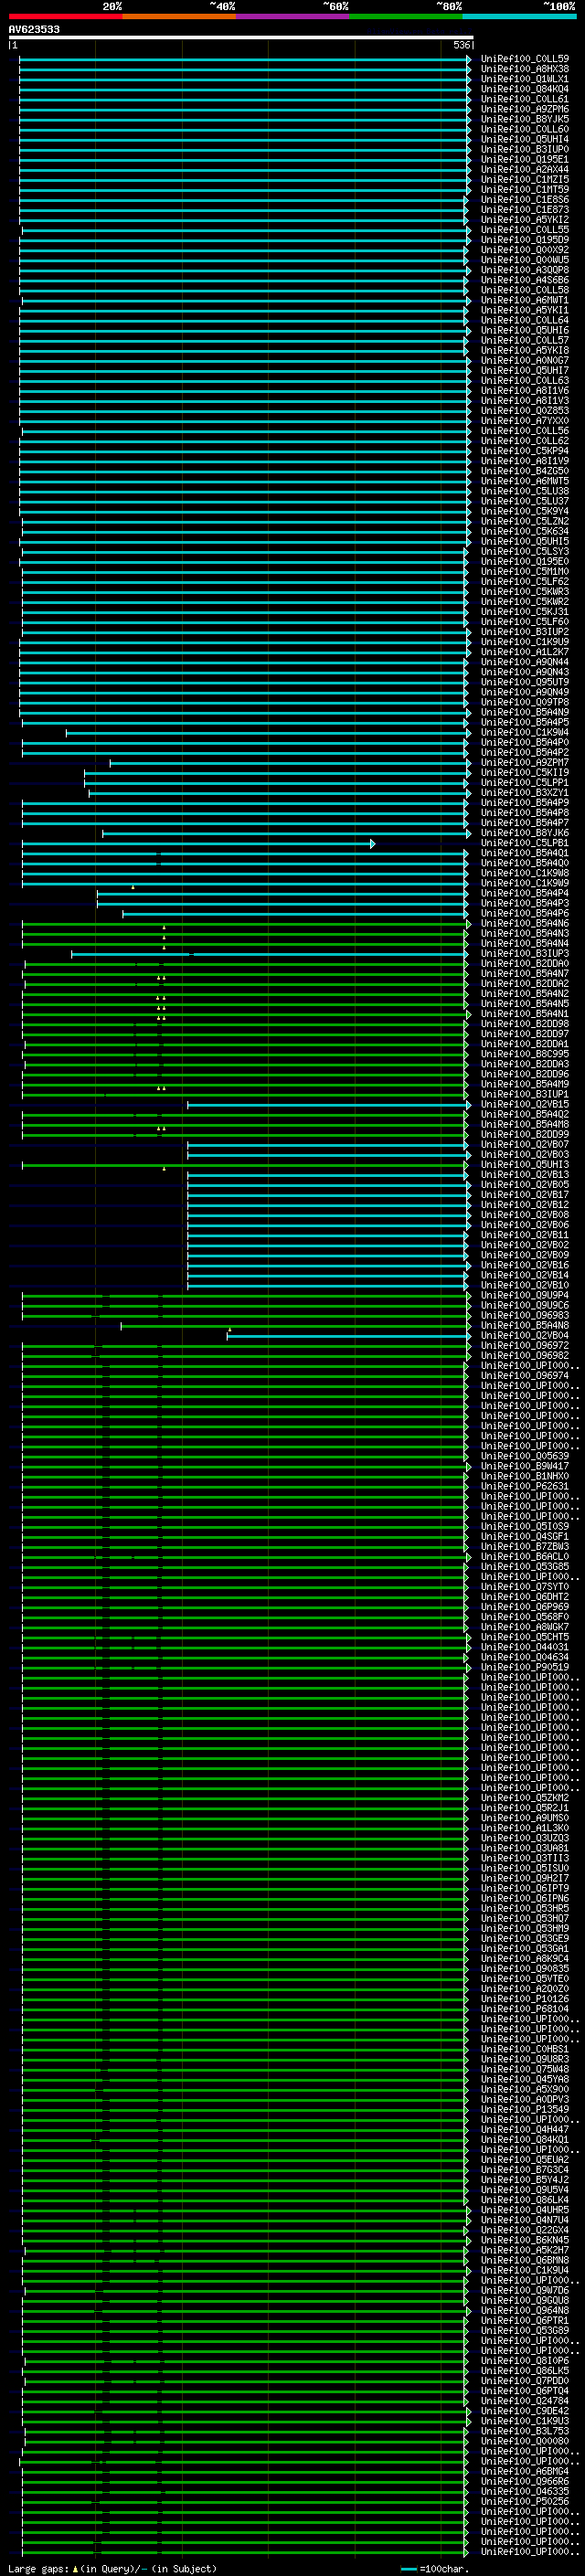Viewport: 585px width, 2576px height.
Task: Select label UniRef100_A6BMG4
Action: 524,2471
